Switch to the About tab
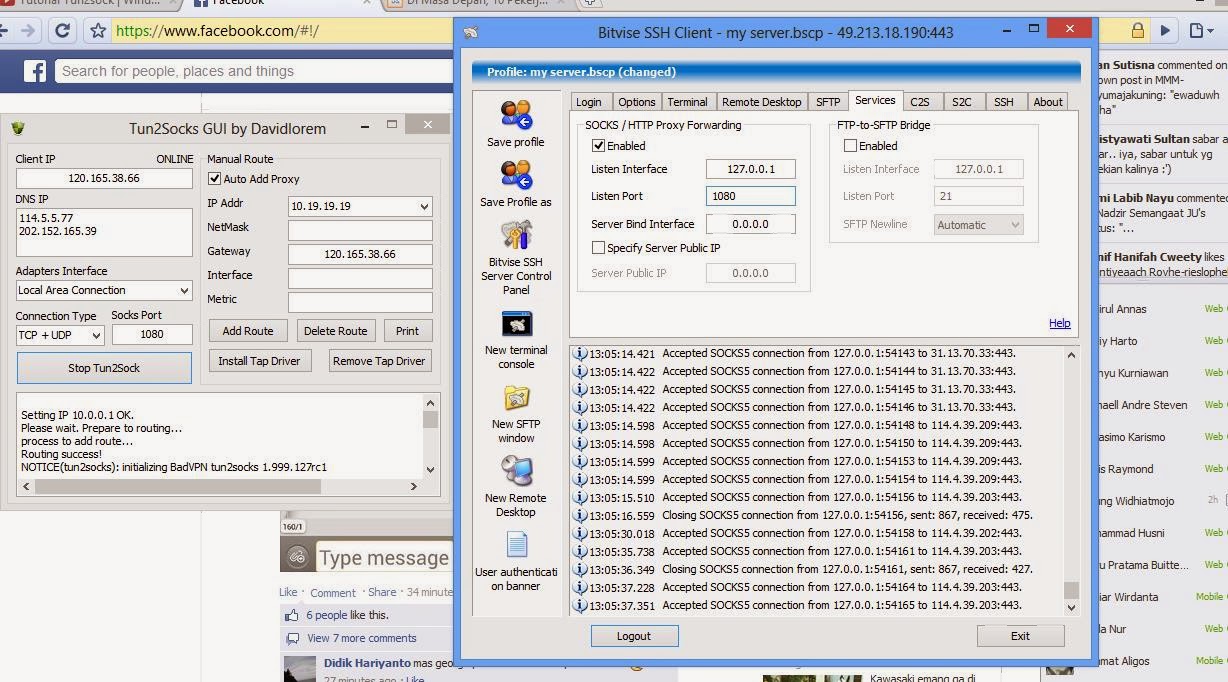 pyautogui.click(x=1047, y=102)
